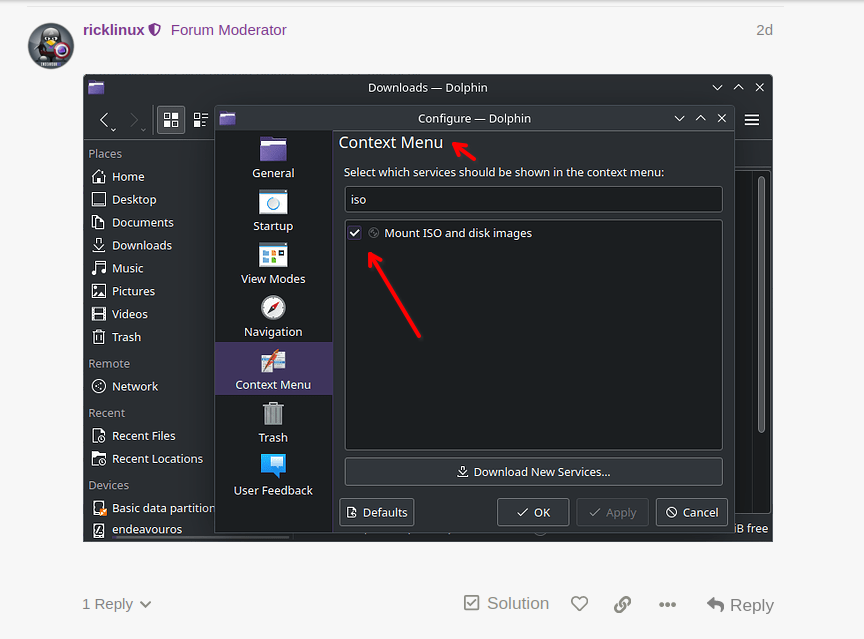Minimize the Configure Dolphin dialog
Image resolution: width=864 pixels, height=639 pixels.
click(x=679, y=118)
